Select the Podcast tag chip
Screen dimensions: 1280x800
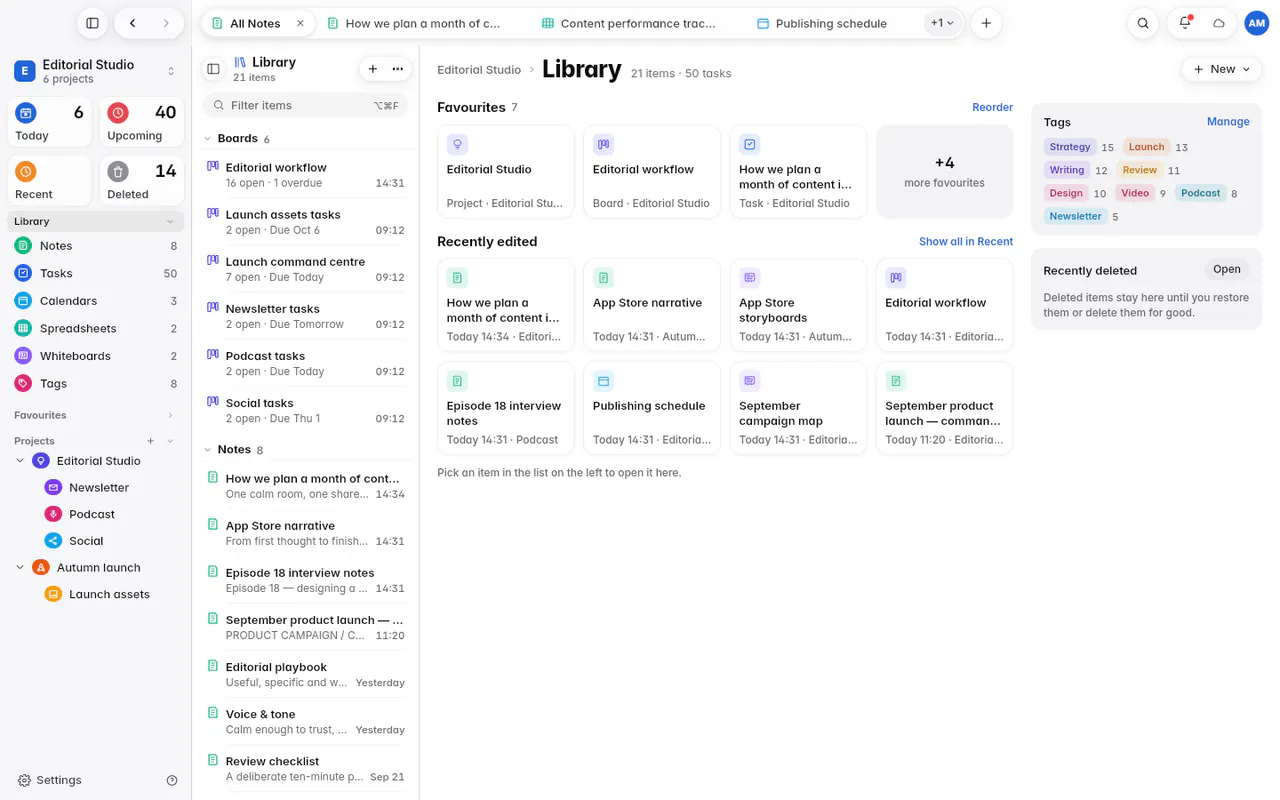pos(1200,193)
